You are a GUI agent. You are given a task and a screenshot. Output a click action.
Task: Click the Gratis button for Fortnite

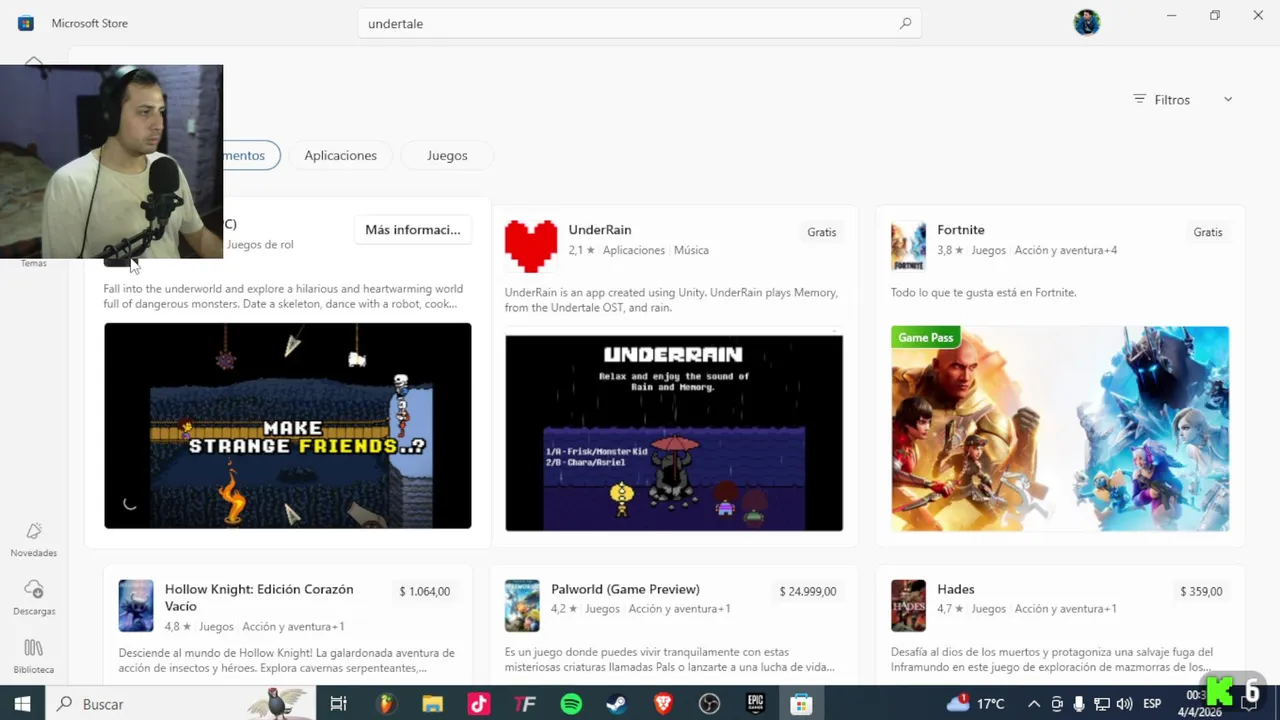(1208, 232)
